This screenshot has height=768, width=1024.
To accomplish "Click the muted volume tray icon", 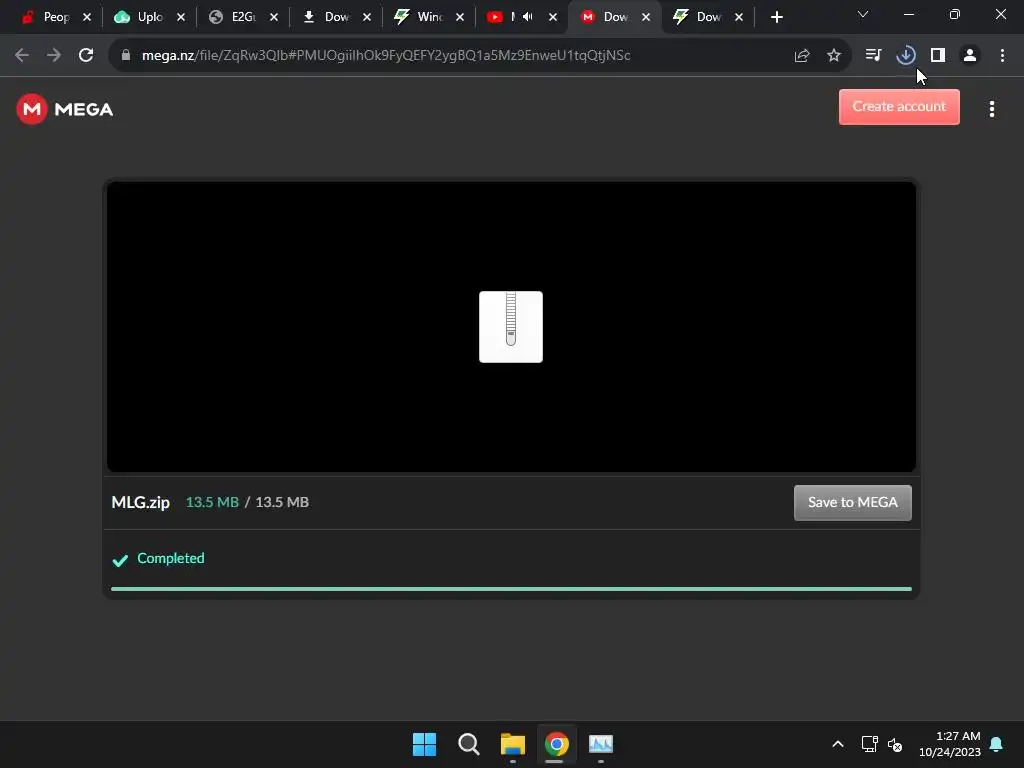I will point(895,744).
